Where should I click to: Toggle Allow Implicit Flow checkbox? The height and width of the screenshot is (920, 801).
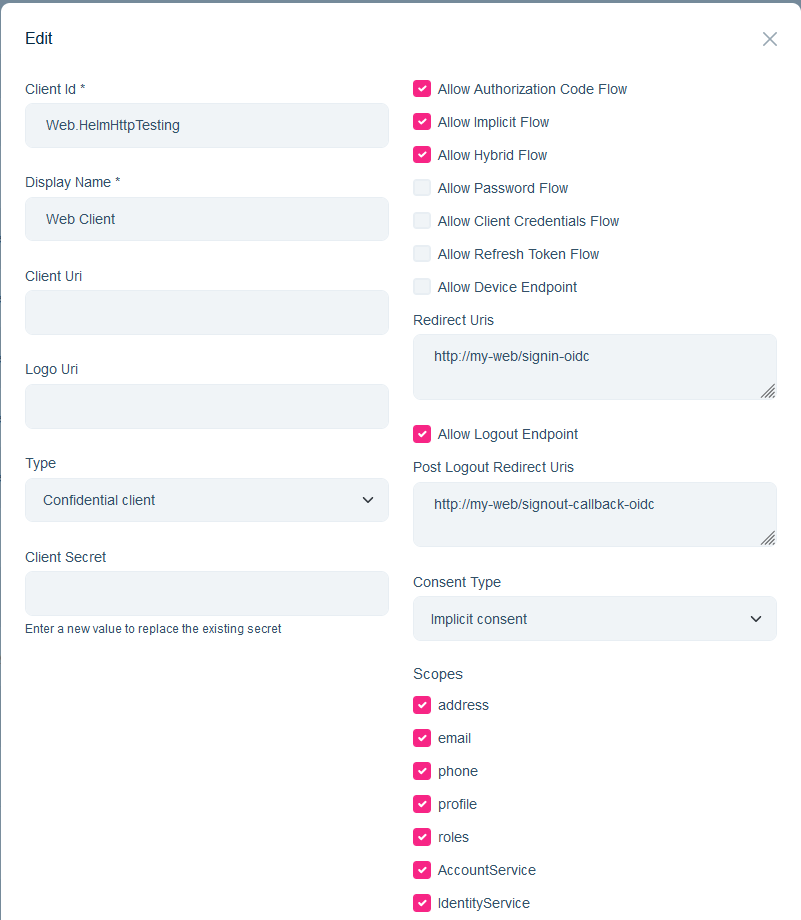(422, 122)
